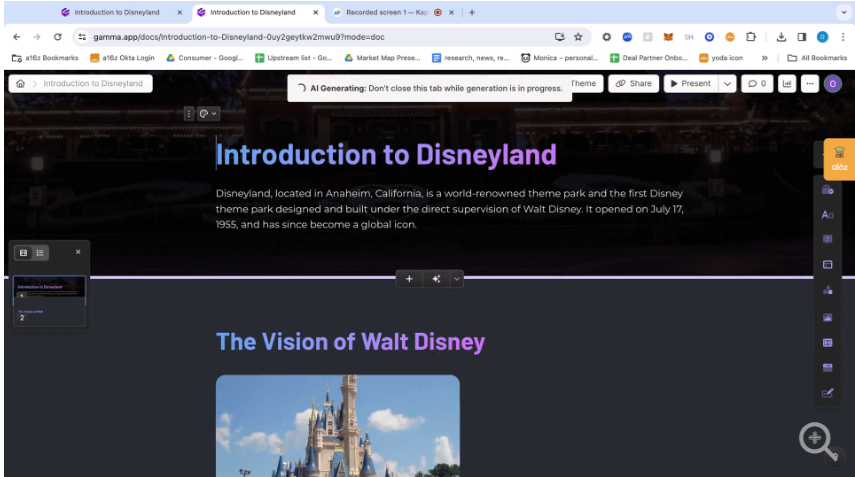Screen dimensions: 855x477
Task: Open the analytics chart icon
Action: point(787,83)
